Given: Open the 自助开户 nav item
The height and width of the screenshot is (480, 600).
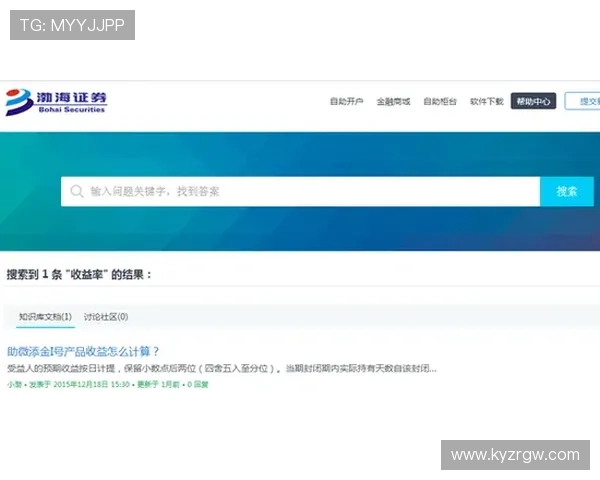Looking at the screenshot, I should pos(346,101).
